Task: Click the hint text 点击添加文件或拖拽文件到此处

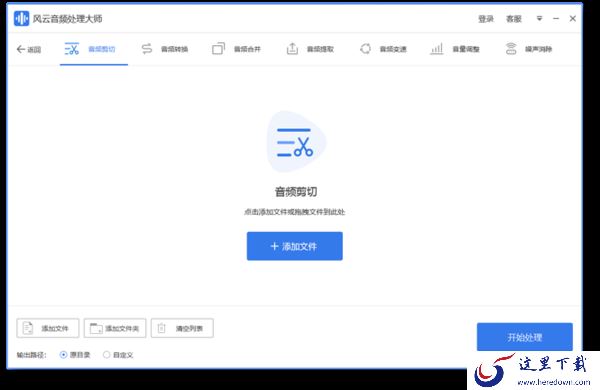Action: coord(295,212)
